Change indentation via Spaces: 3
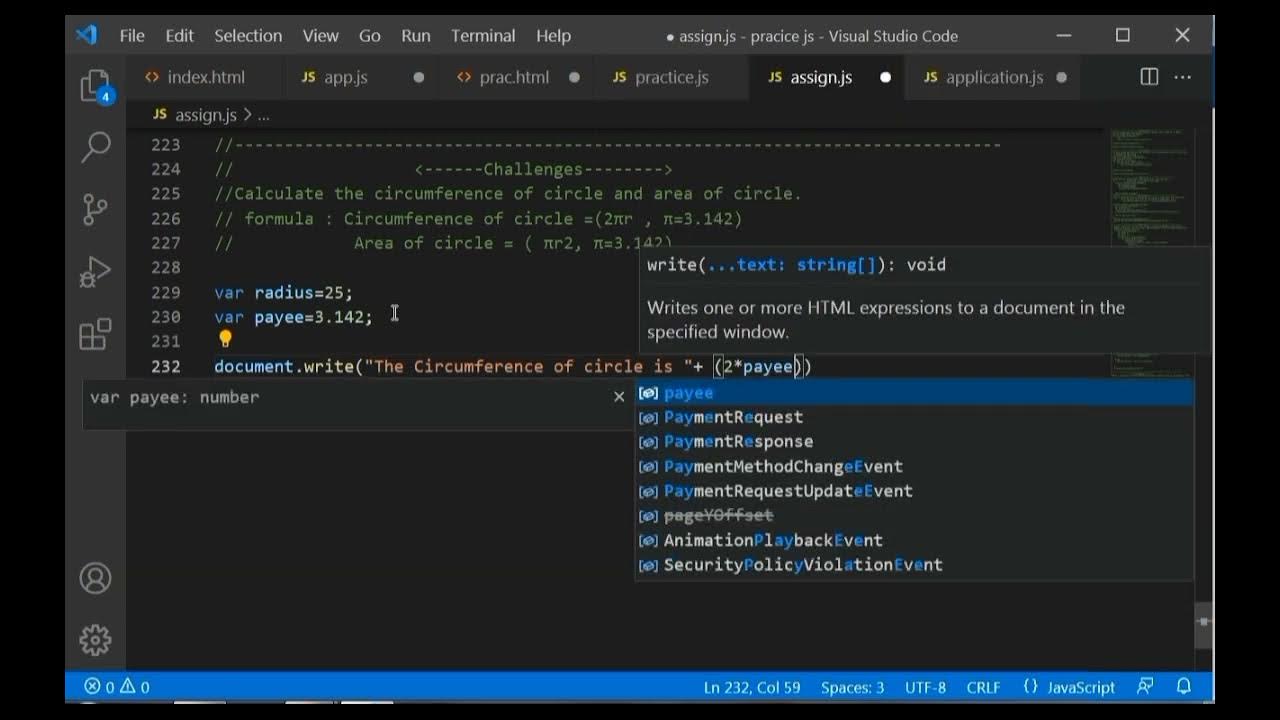Image resolution: width=1280 pixels, height=720 pixels. [852, 687]
